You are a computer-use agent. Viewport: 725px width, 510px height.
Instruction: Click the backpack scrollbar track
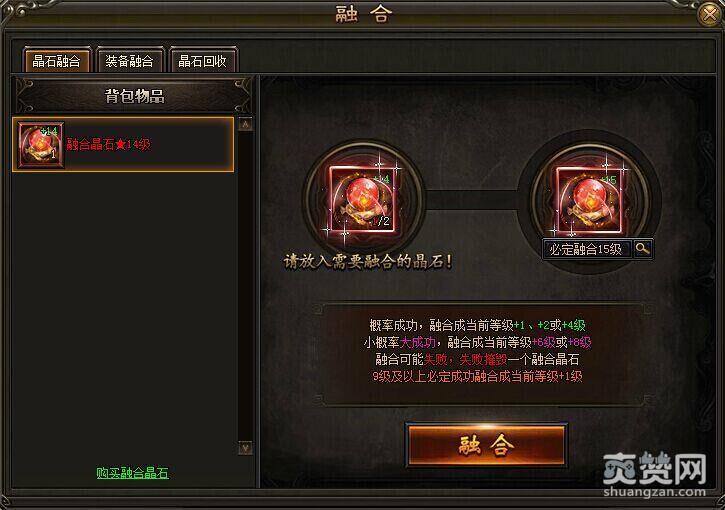coord(245,286)
